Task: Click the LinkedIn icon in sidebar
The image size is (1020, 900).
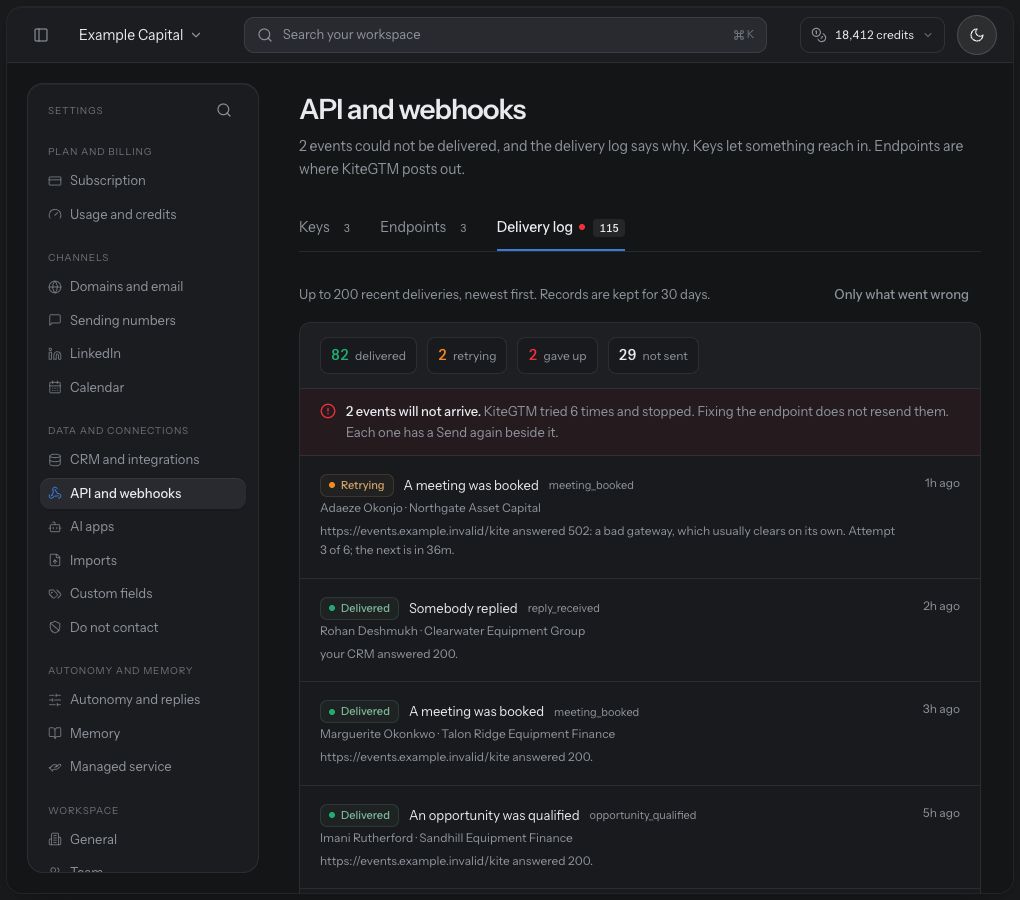Action: (55, 354)
